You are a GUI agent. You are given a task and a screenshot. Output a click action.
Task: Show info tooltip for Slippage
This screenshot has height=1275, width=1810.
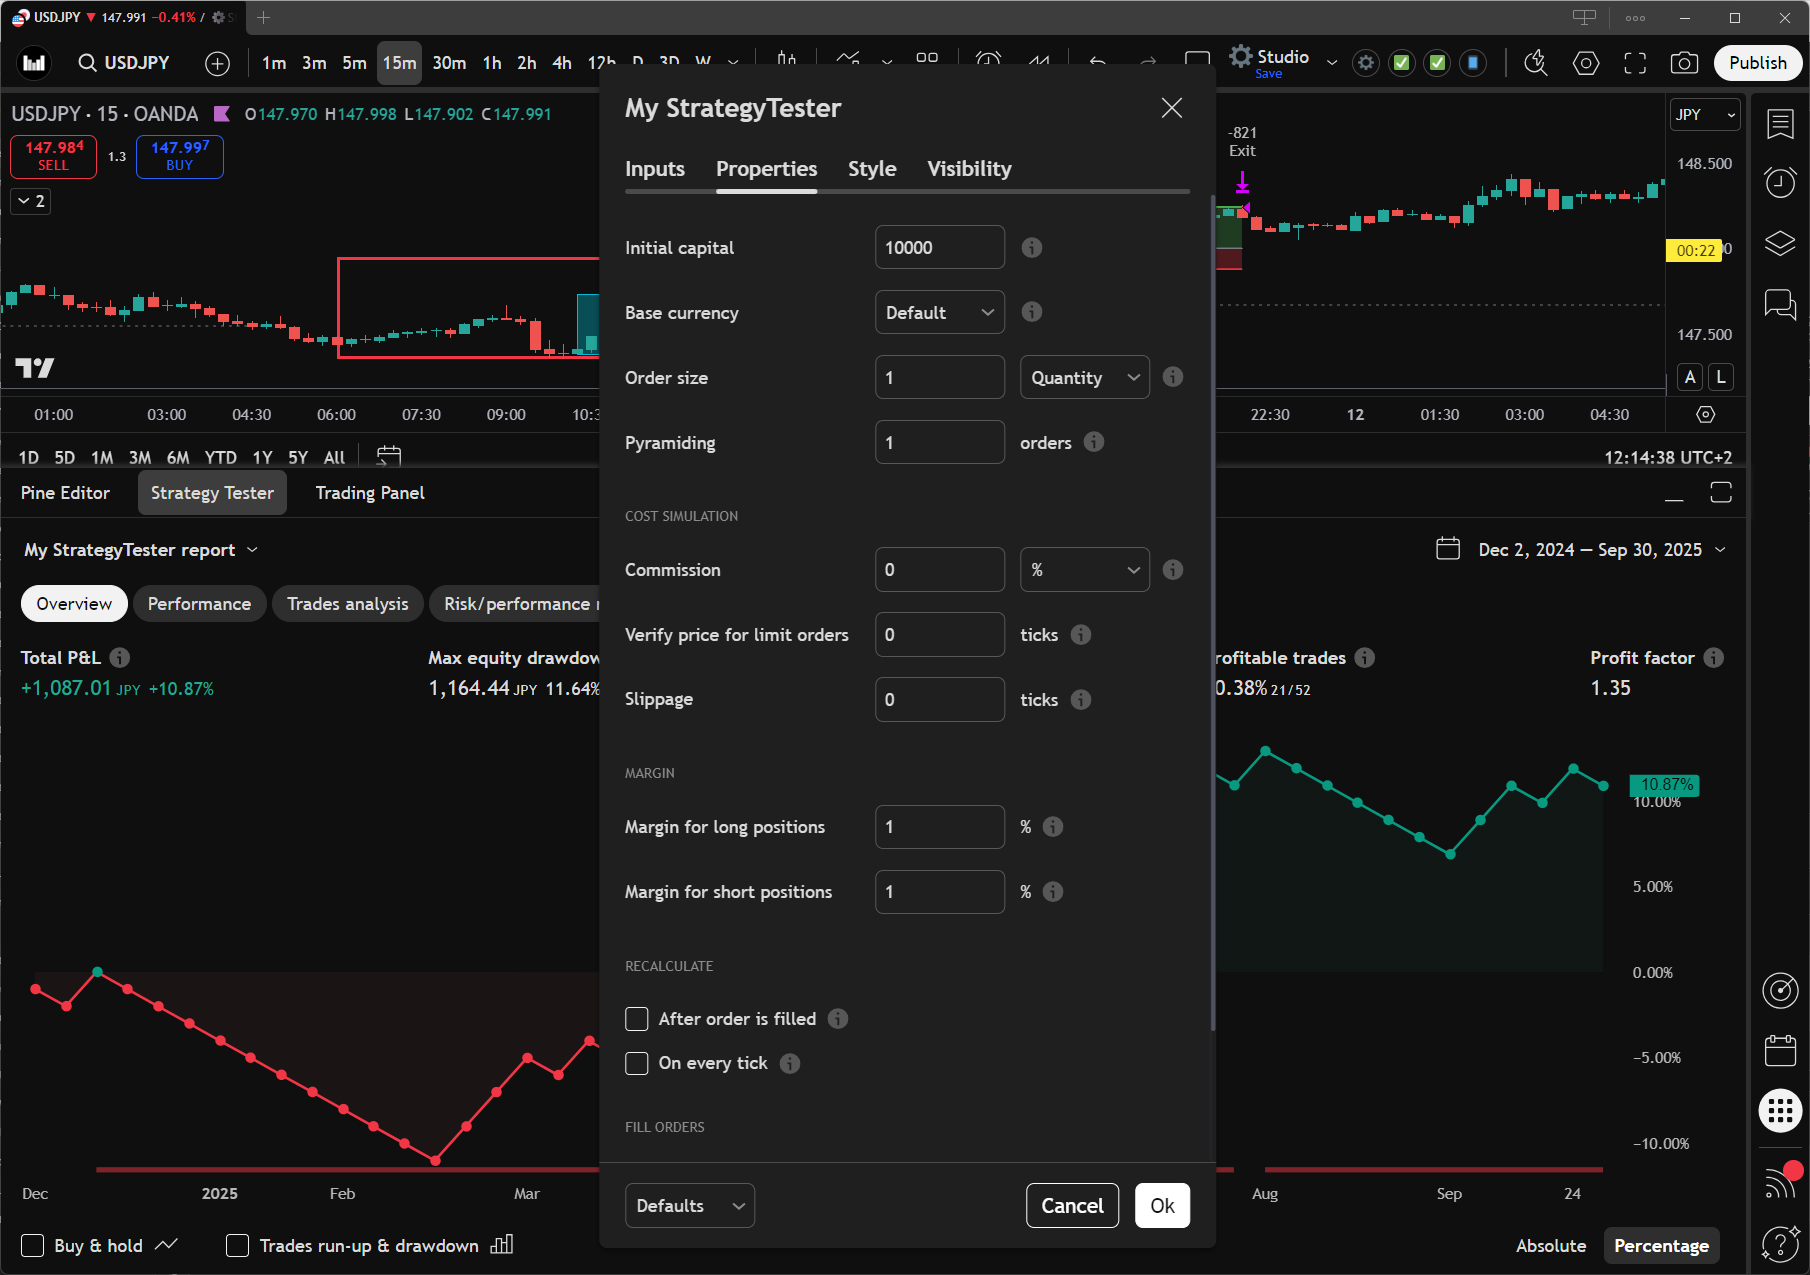click(x=1081, y=699)
